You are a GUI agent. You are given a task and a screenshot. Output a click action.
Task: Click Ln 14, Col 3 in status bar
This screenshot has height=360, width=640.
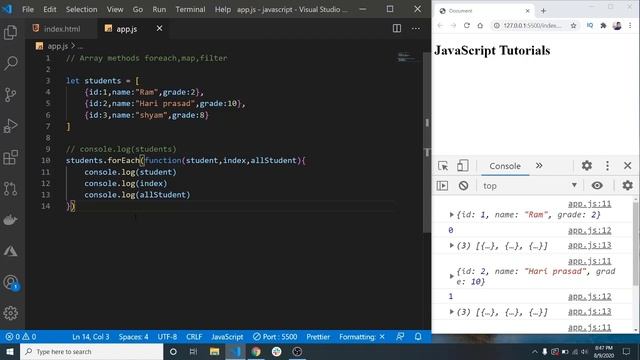(91, 337)
